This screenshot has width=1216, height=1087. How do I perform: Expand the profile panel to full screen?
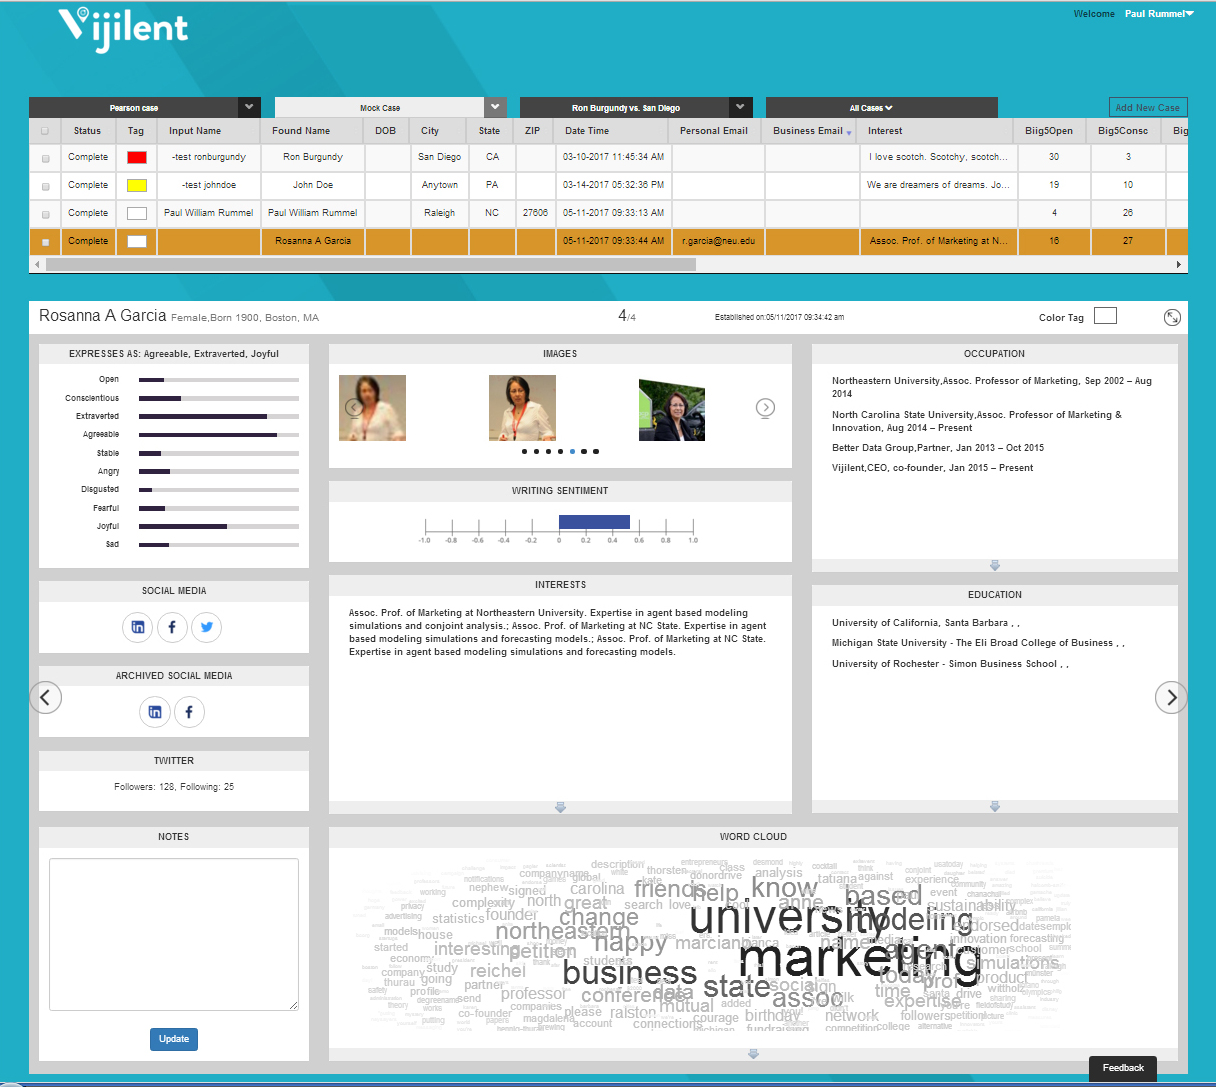coord(1172,317)
